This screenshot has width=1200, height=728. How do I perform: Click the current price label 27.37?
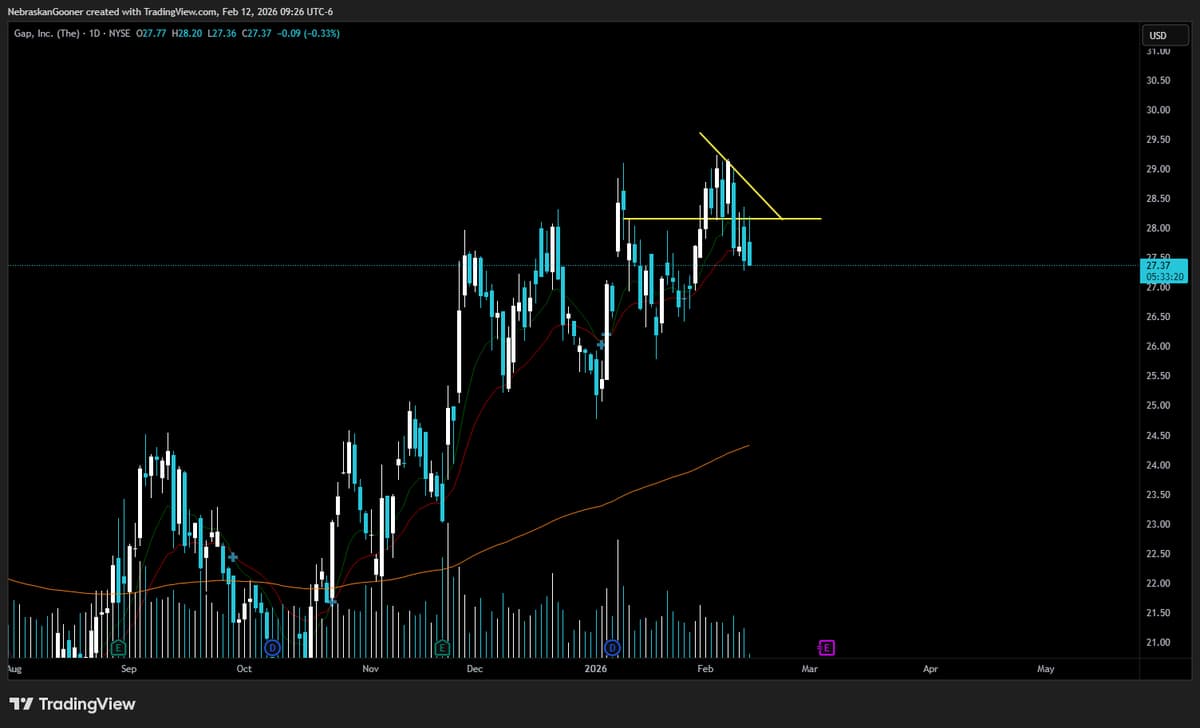(x=1160, y=265)
